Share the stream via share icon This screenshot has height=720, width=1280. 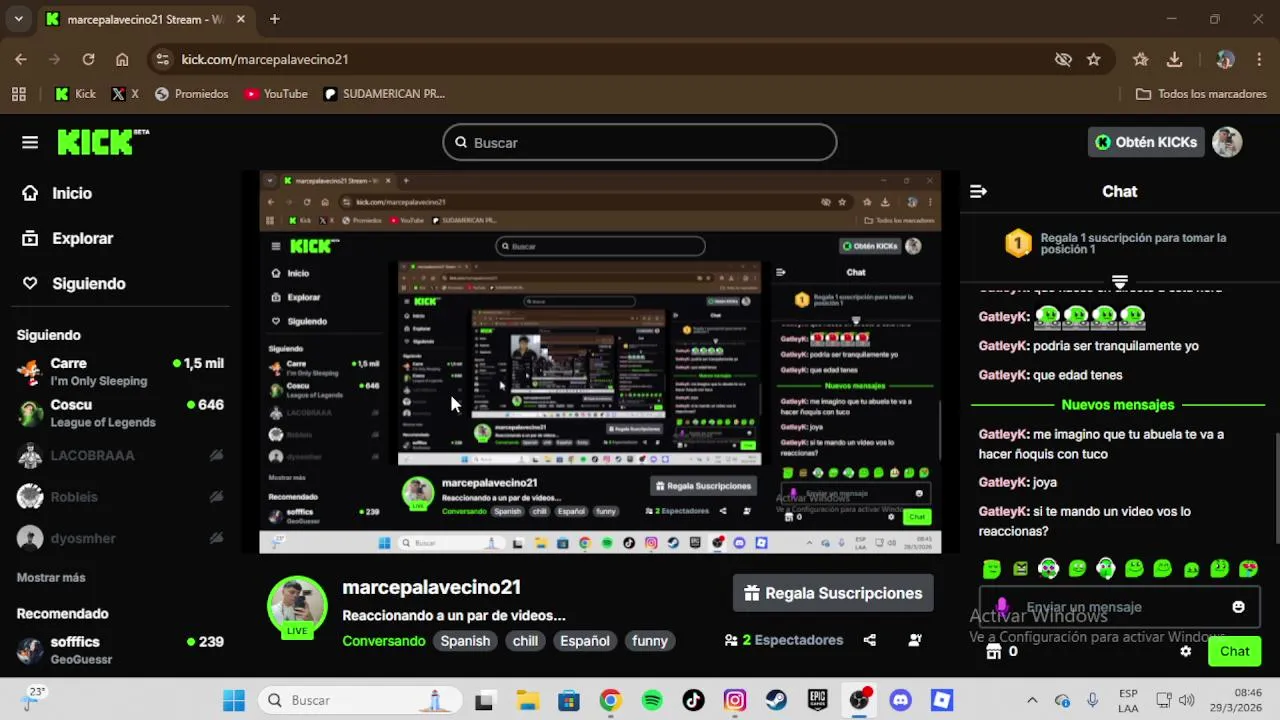[869, 640]
